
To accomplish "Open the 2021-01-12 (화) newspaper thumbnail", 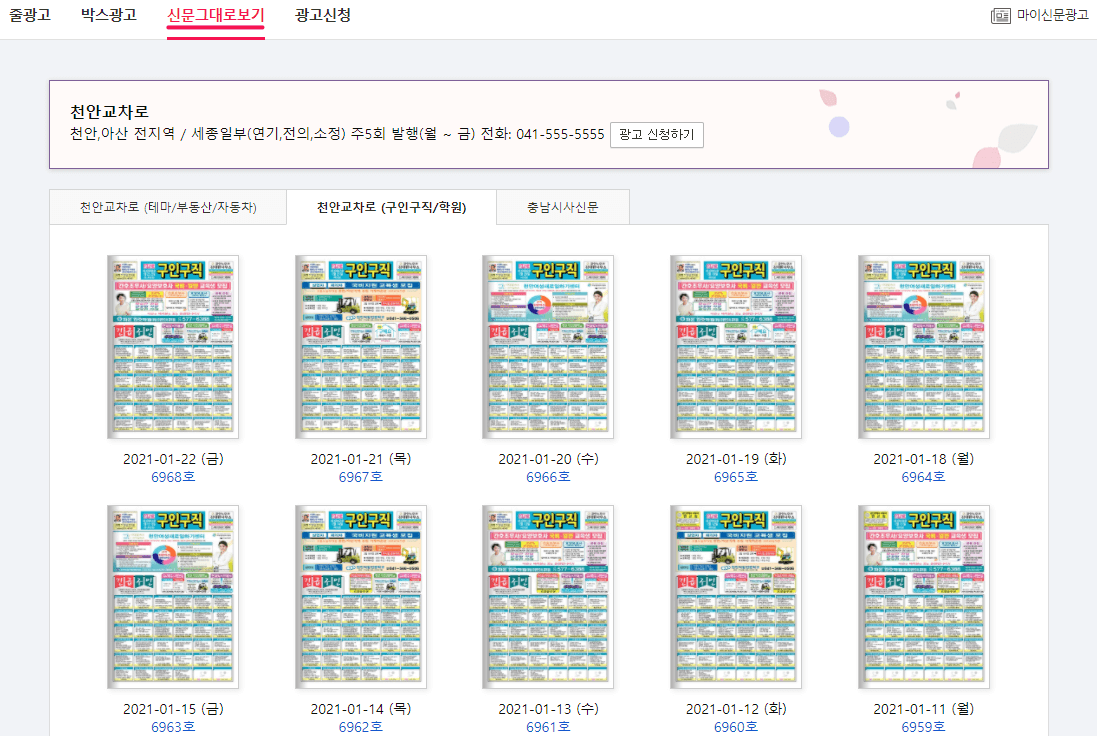I will (x=735, y=597).
